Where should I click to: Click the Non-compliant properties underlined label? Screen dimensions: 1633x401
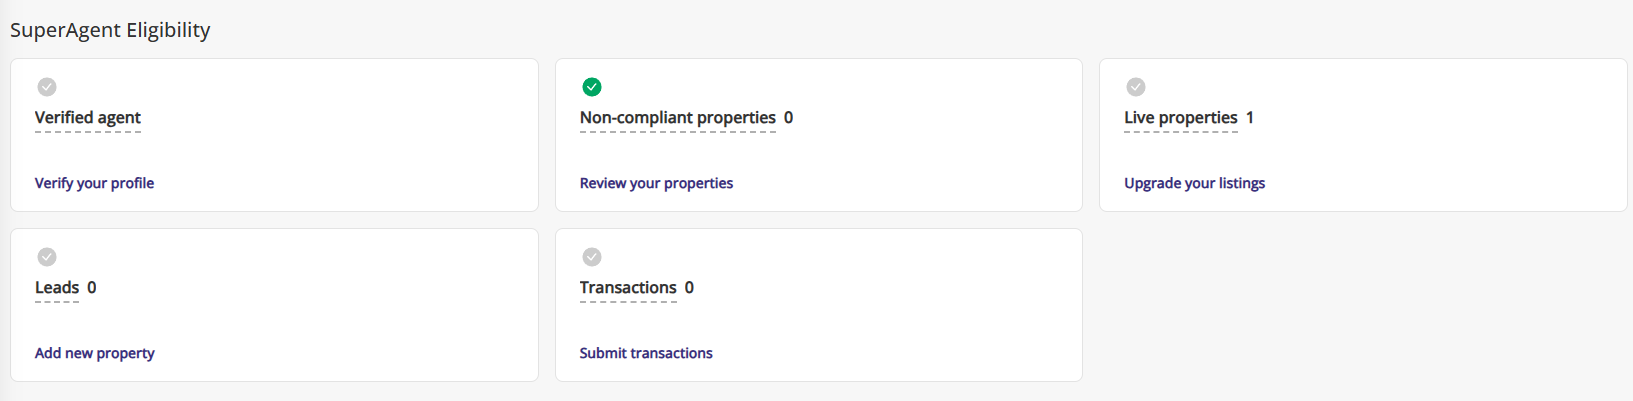(678, 118)
